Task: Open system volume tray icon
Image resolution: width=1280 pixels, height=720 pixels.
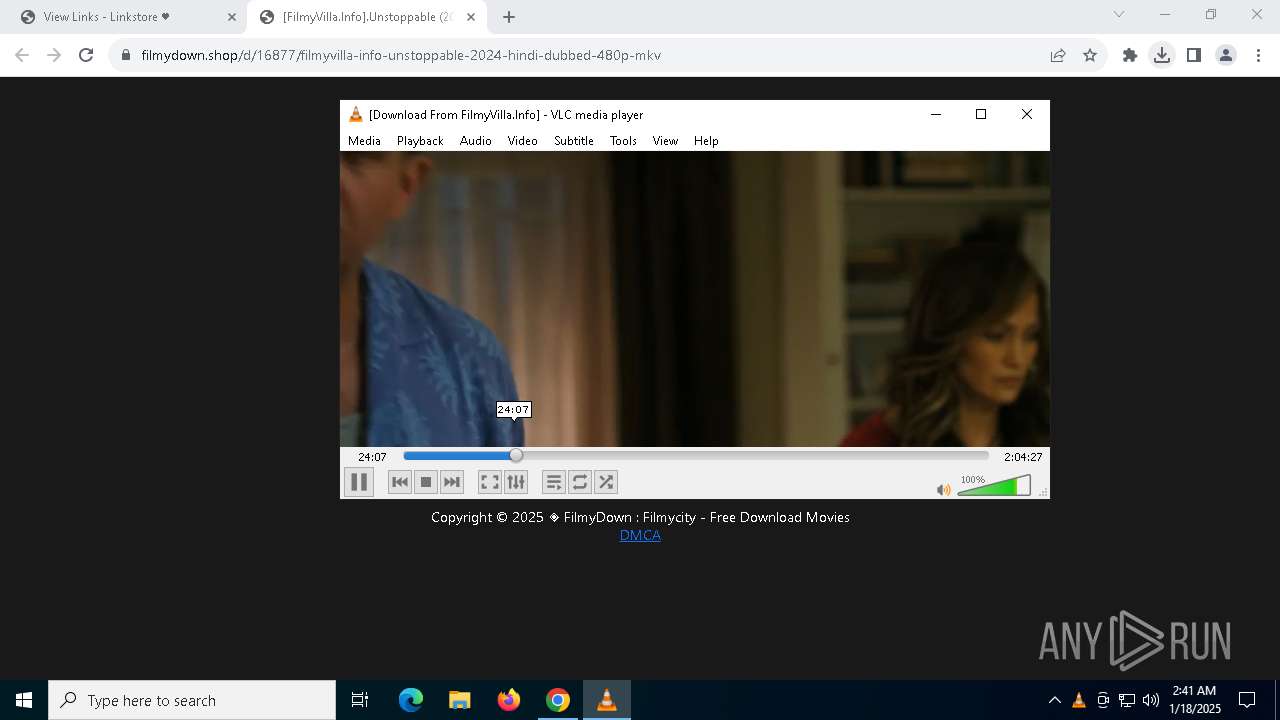Action: tap(1151, 700)
